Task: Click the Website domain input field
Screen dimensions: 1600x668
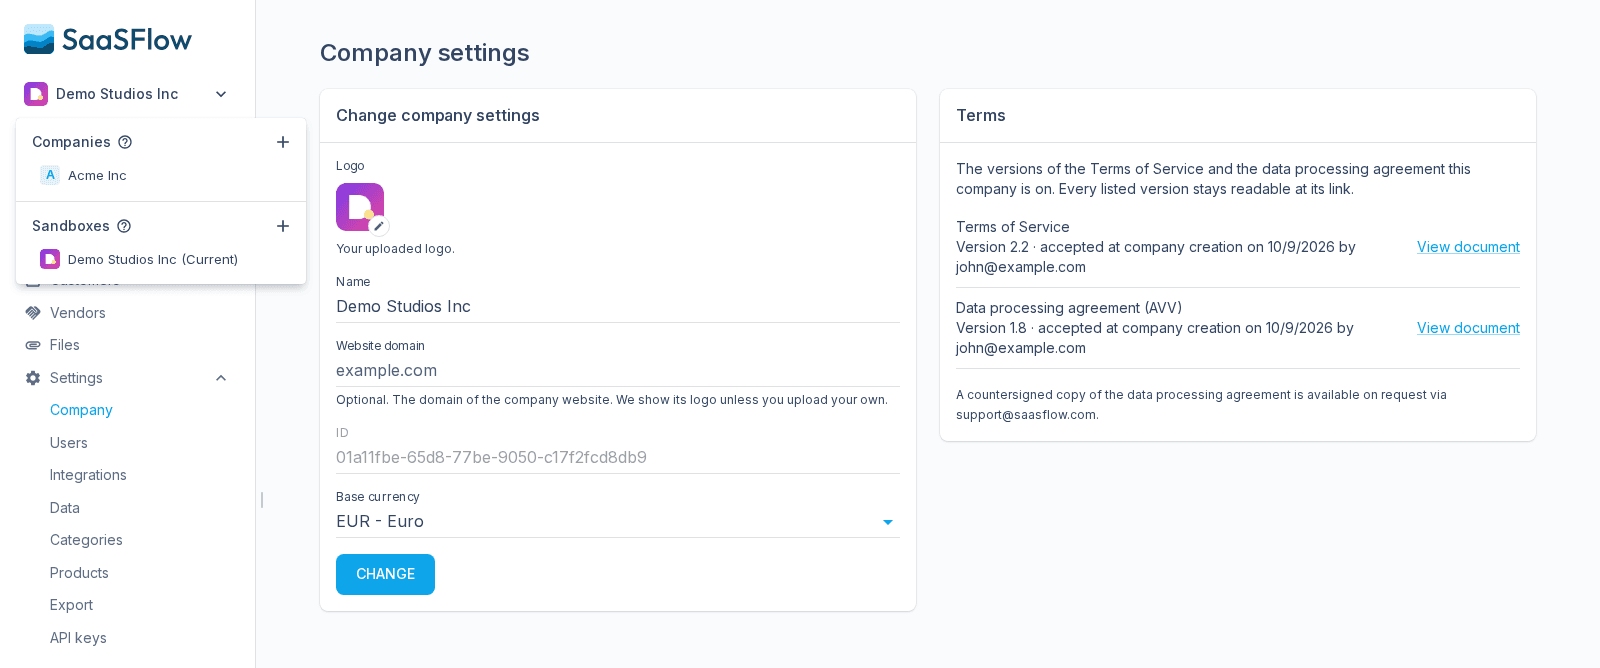Action: click(x=618, y=371)
